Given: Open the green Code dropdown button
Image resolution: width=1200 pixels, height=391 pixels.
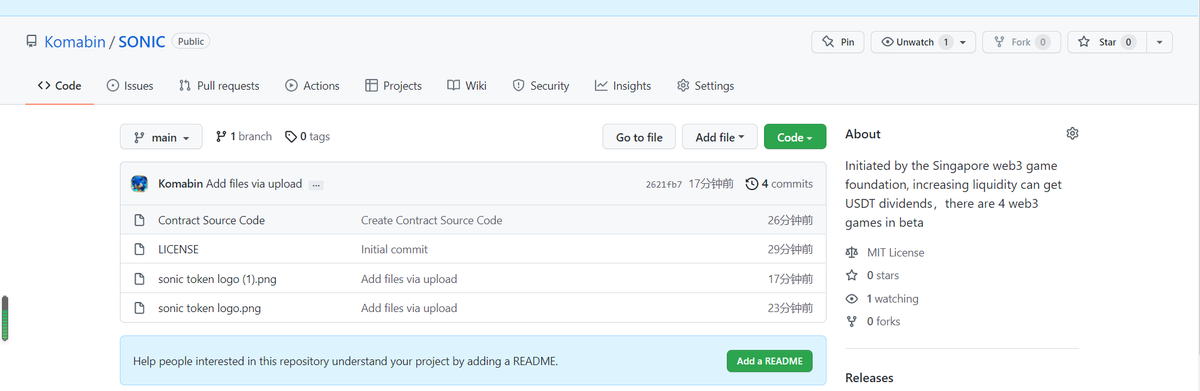Looking at the screenshot, I should tap(795, 137).
